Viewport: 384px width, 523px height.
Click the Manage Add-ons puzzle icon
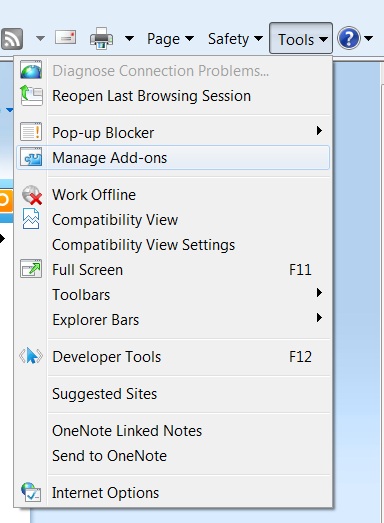pos(31,157)
